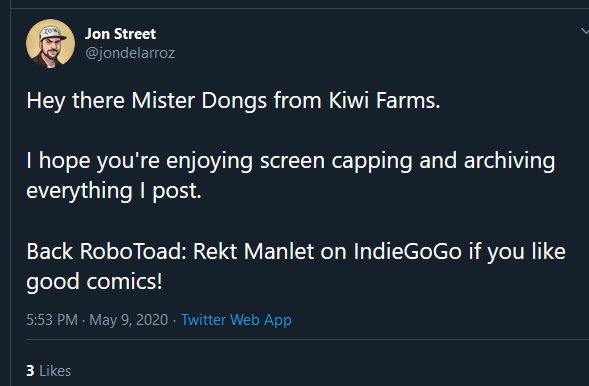The image size is (589, 386).
Task: Click the 5:53 PM timestamp
Action: pos(52,320)
